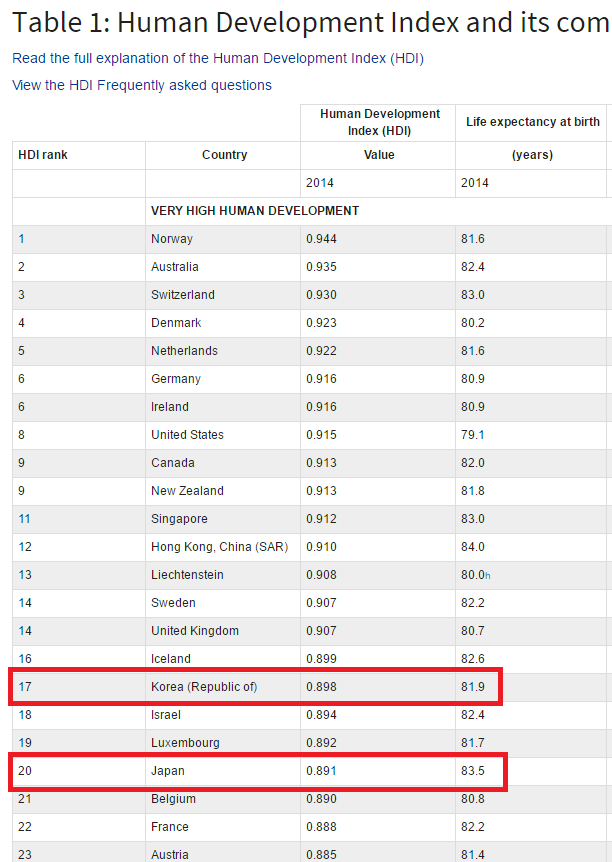Screen dimensions: 612x862
Task: Select the Hong Kong, China (SAR) cell
Action: point(218,547)
